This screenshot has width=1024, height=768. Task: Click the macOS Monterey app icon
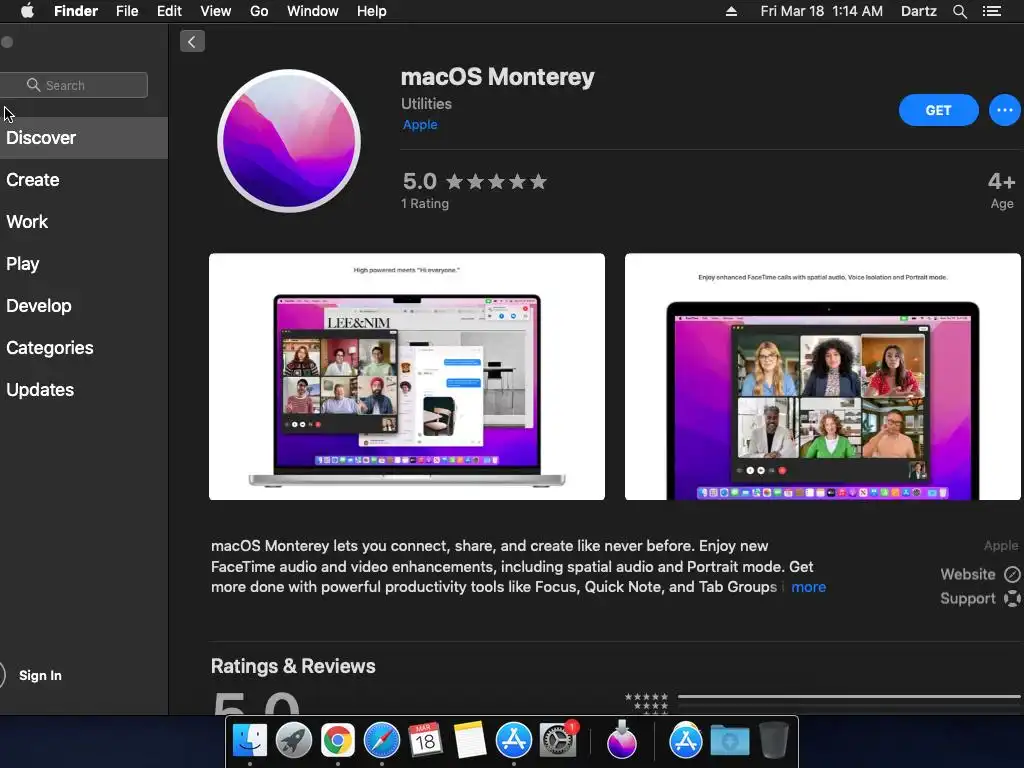click(x=289, y=141)
